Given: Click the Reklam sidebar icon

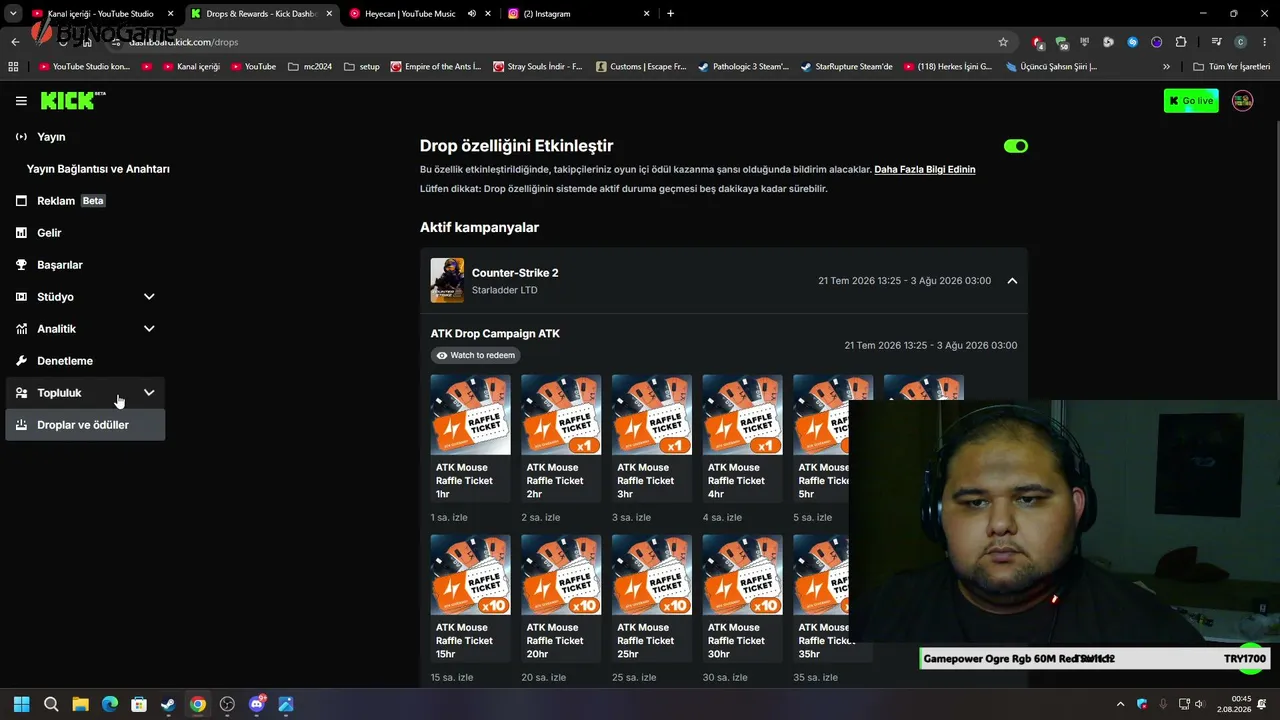Looking at the screenshot, I should 21,201.
